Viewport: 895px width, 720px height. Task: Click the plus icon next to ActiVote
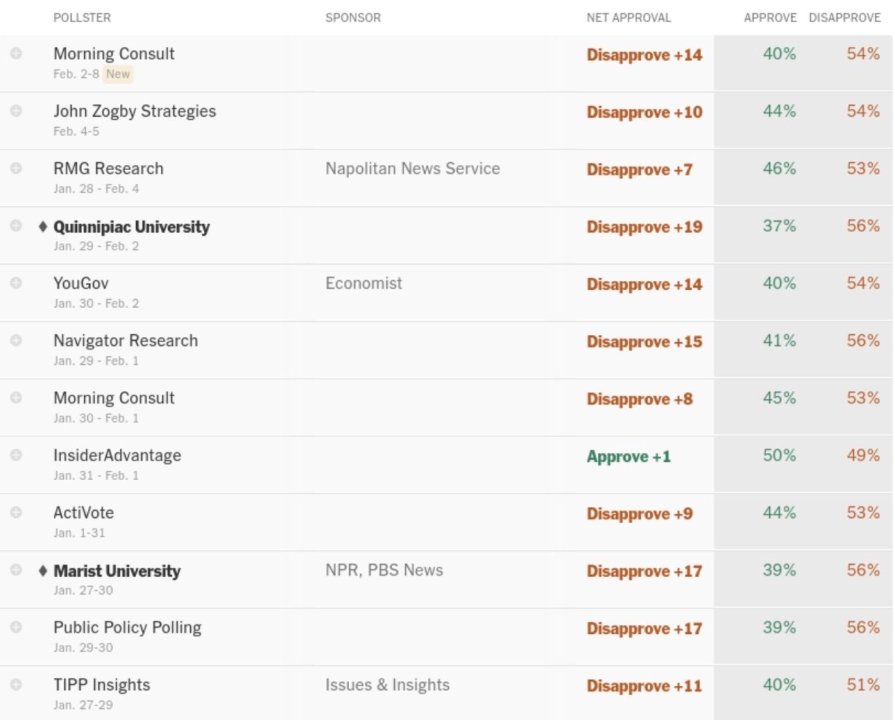click(16, 512)
